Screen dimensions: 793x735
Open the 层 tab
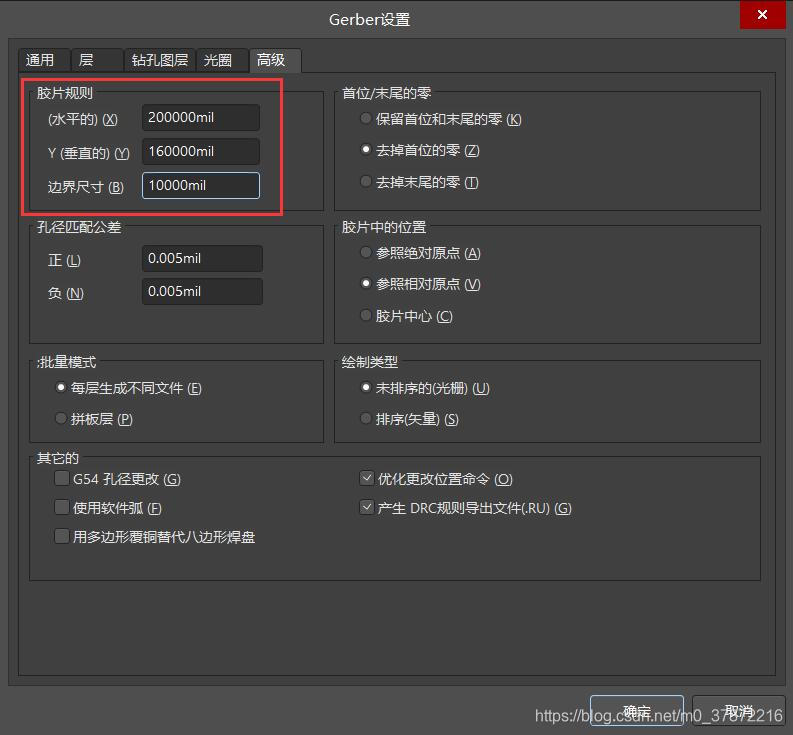click(x=97, y=60)
